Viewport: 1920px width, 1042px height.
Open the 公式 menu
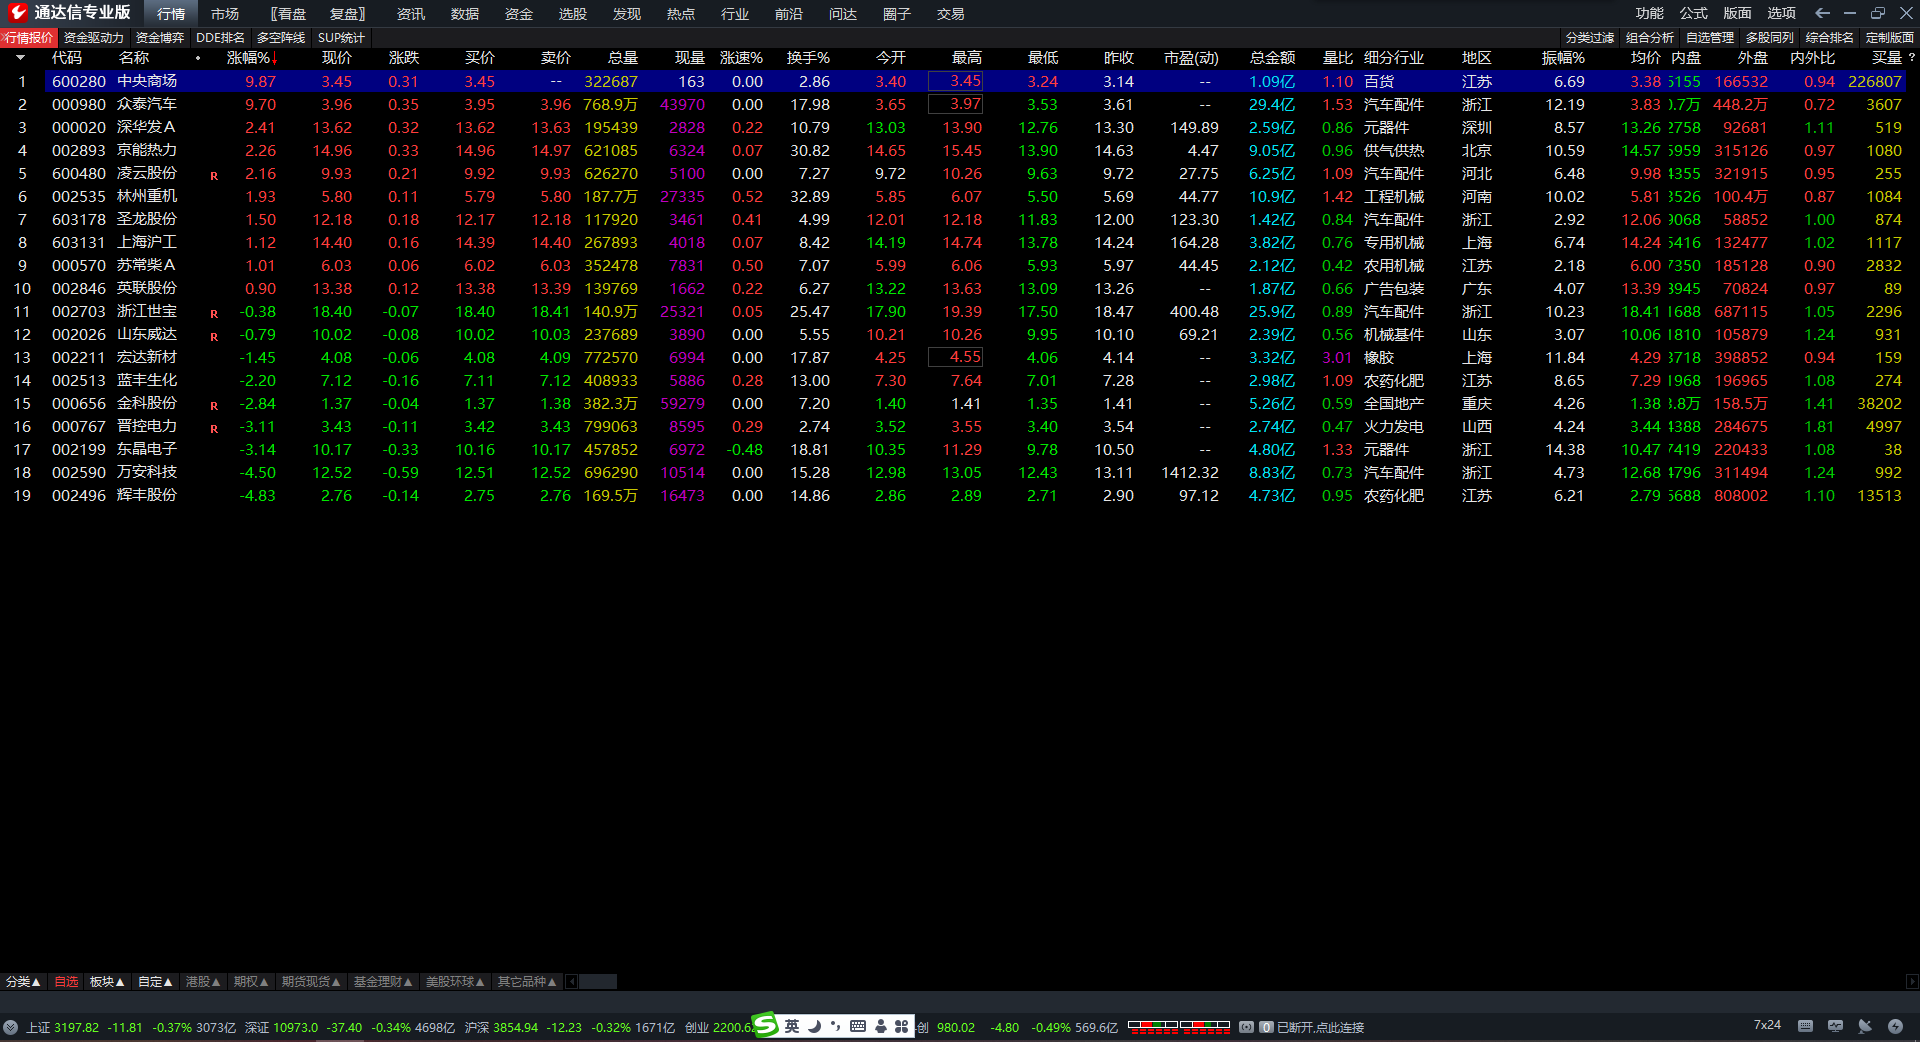pyautogui.click(x=1694, y=13)
